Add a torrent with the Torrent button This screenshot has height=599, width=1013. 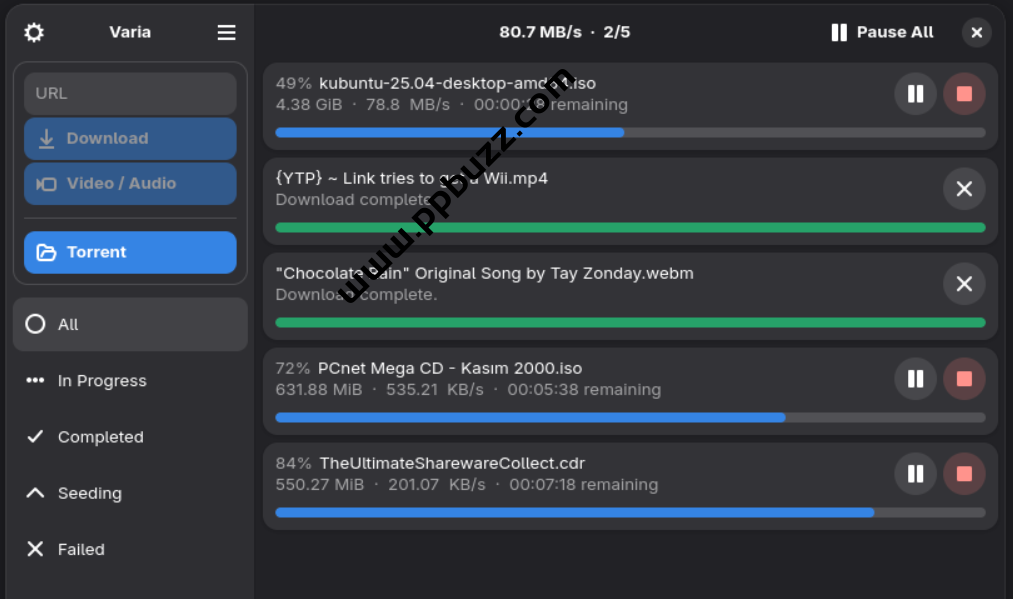point(130,252)
